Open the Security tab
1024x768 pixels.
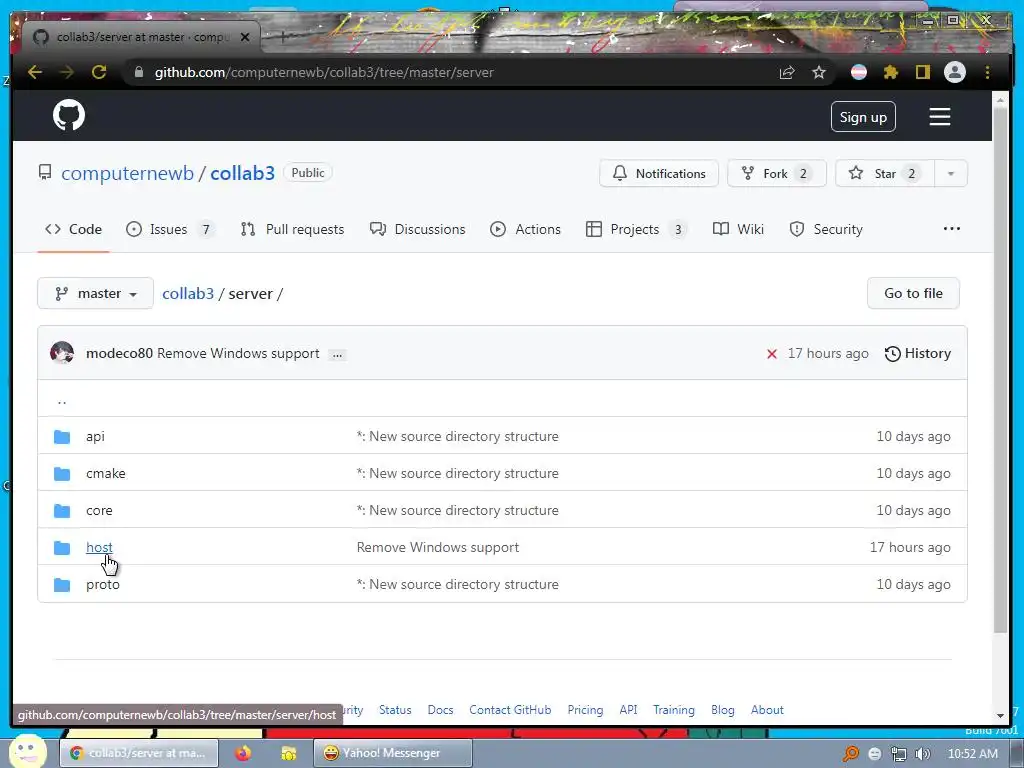tap(826, 229)
